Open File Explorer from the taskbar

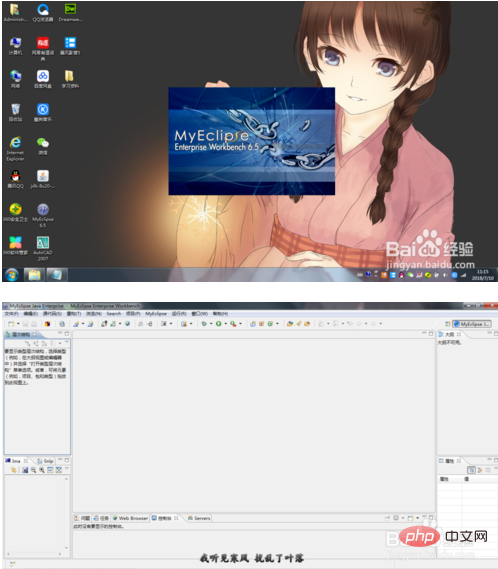(x=34, y=275)
